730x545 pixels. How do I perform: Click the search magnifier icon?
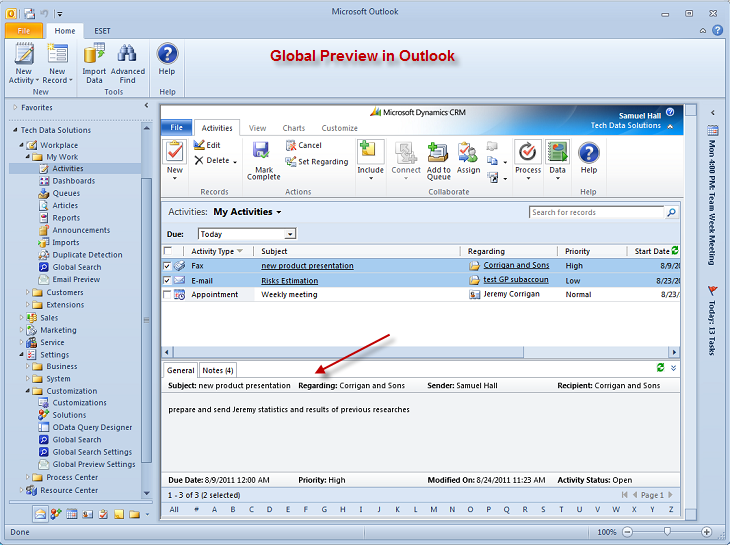[671, 212]
